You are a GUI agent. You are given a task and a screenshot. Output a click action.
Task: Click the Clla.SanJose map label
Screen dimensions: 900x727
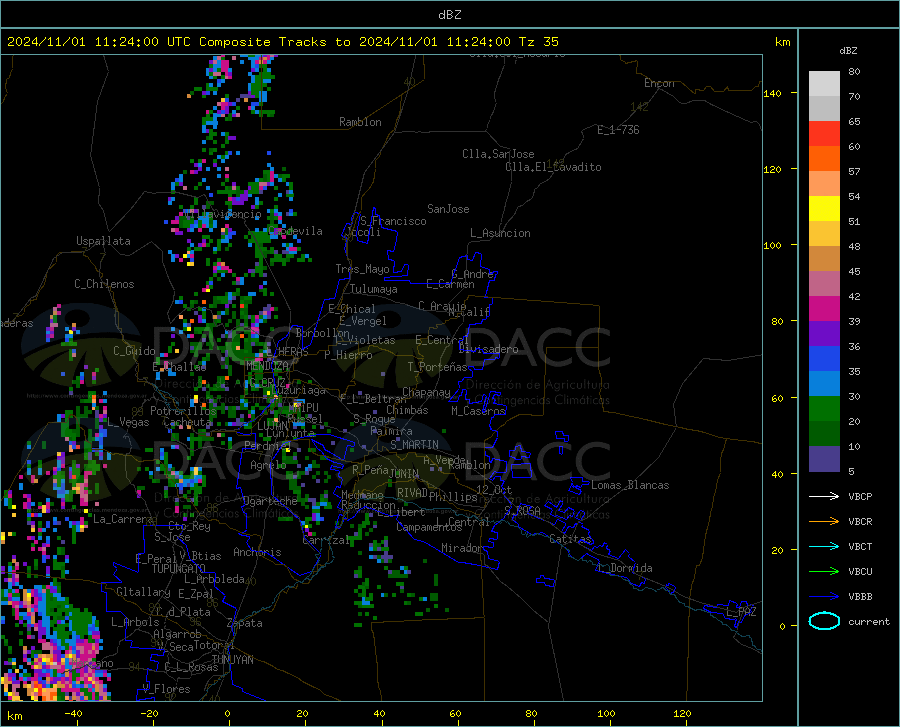498,154
